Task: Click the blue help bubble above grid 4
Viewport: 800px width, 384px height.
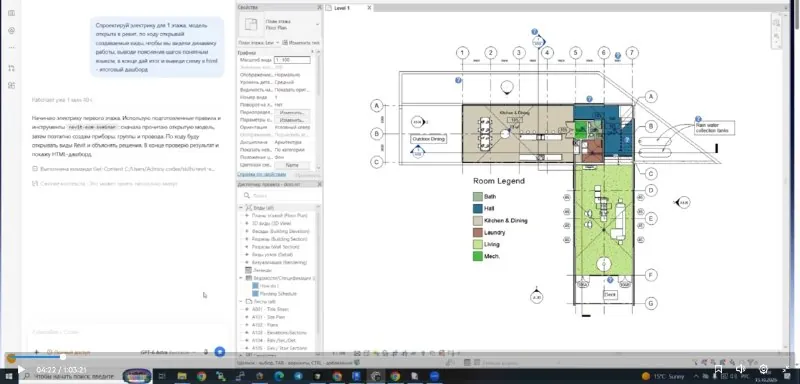Action: pos(534,32)
